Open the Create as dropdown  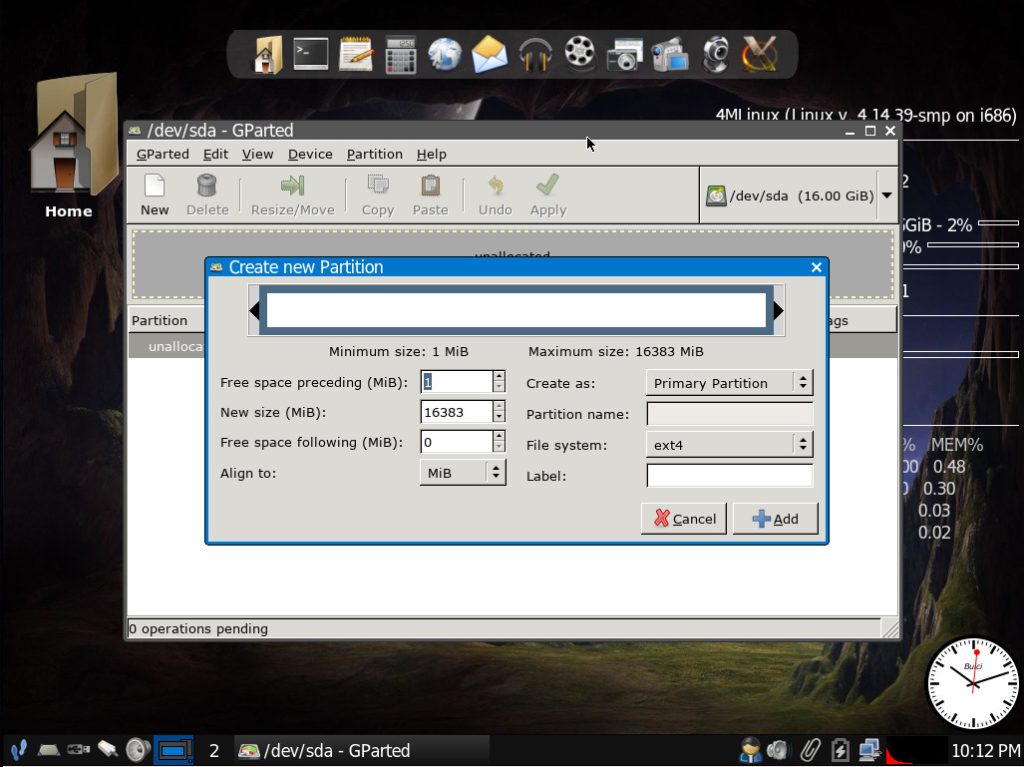pyautogui.click(x=729, y=383)
